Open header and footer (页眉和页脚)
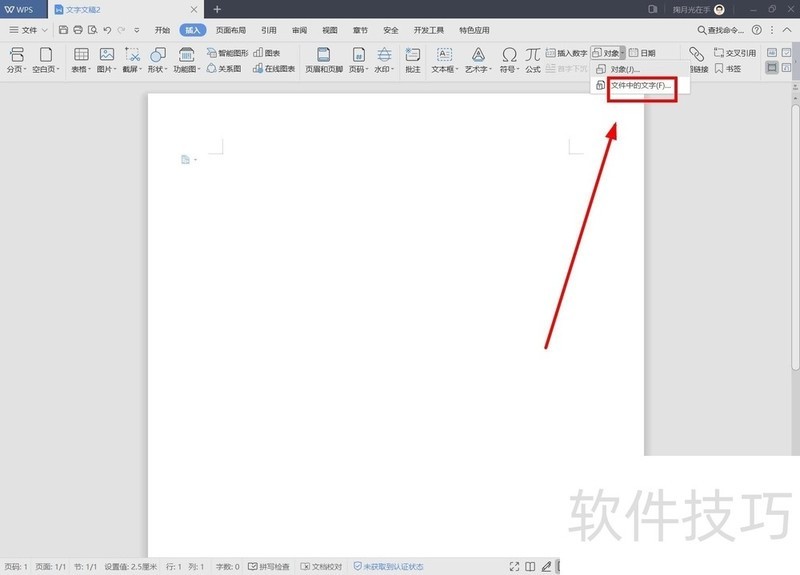Image resolution: width=800 pixels, height=575 pixels. [x=324, y=60]
